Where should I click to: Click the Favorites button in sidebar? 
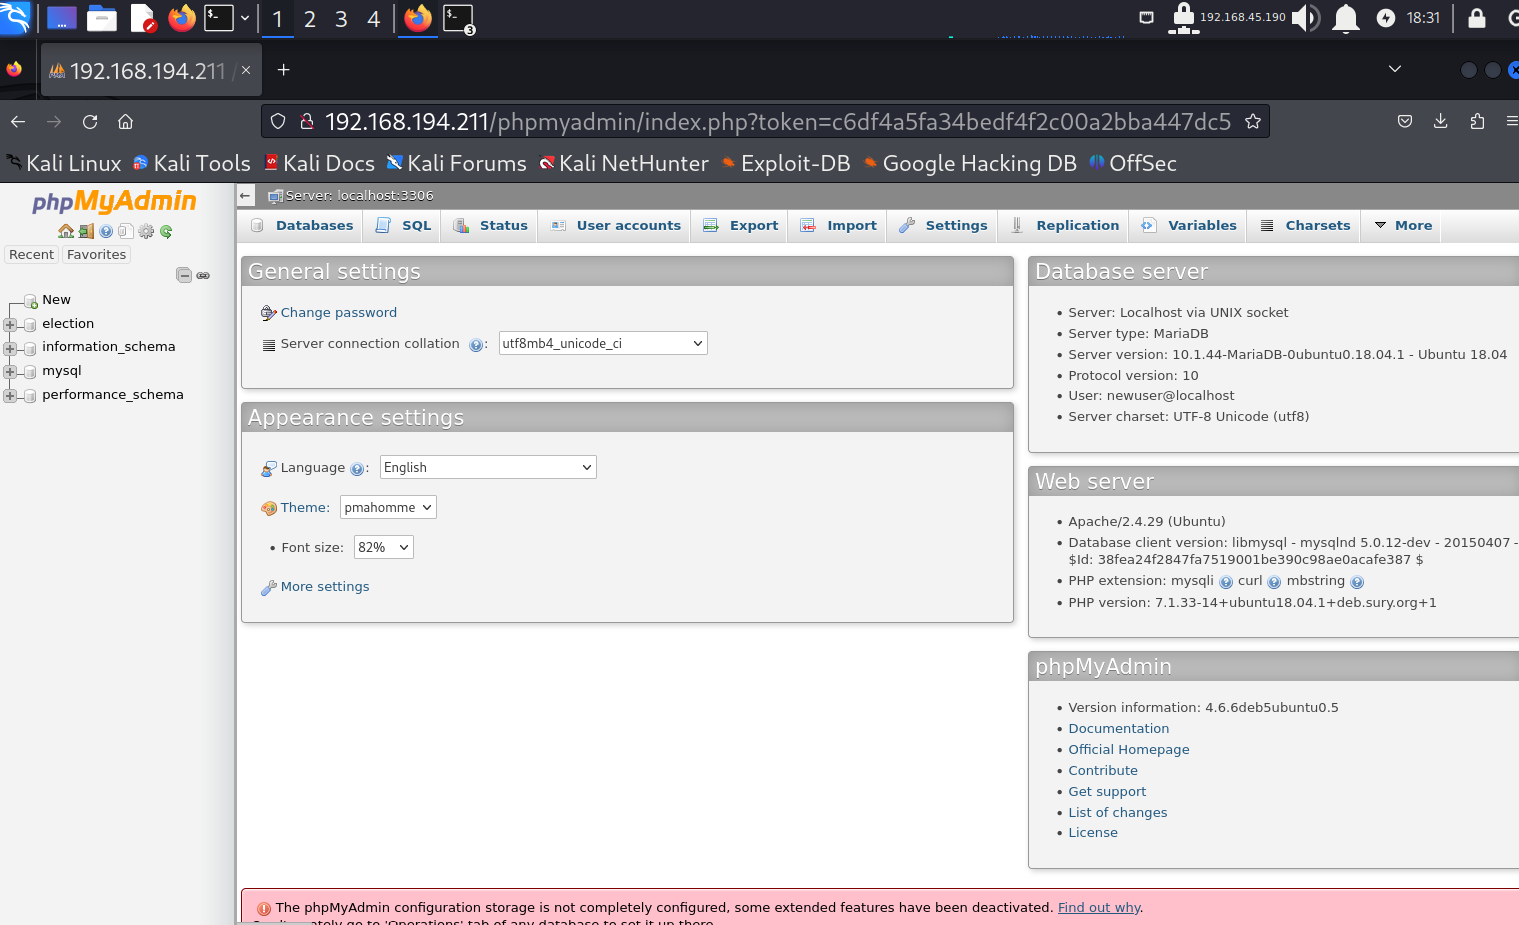pos(96,254)
